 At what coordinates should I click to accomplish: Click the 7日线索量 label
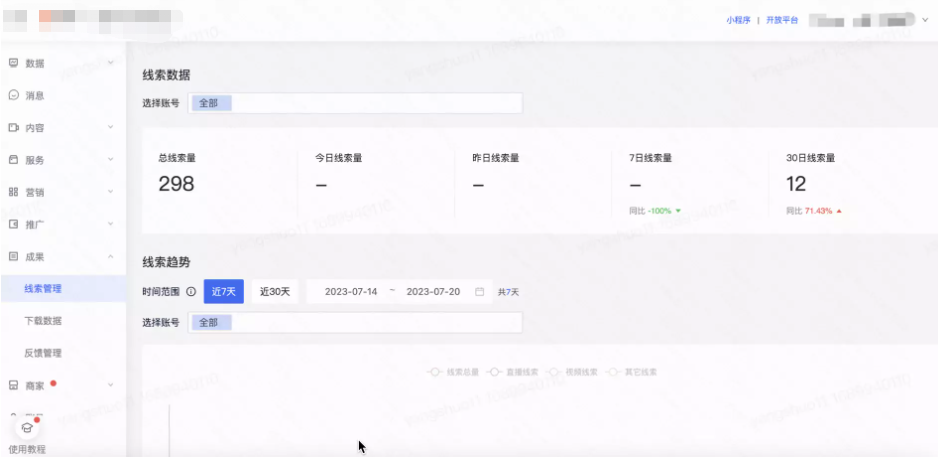pyautogui.click(x=651, y=159)
